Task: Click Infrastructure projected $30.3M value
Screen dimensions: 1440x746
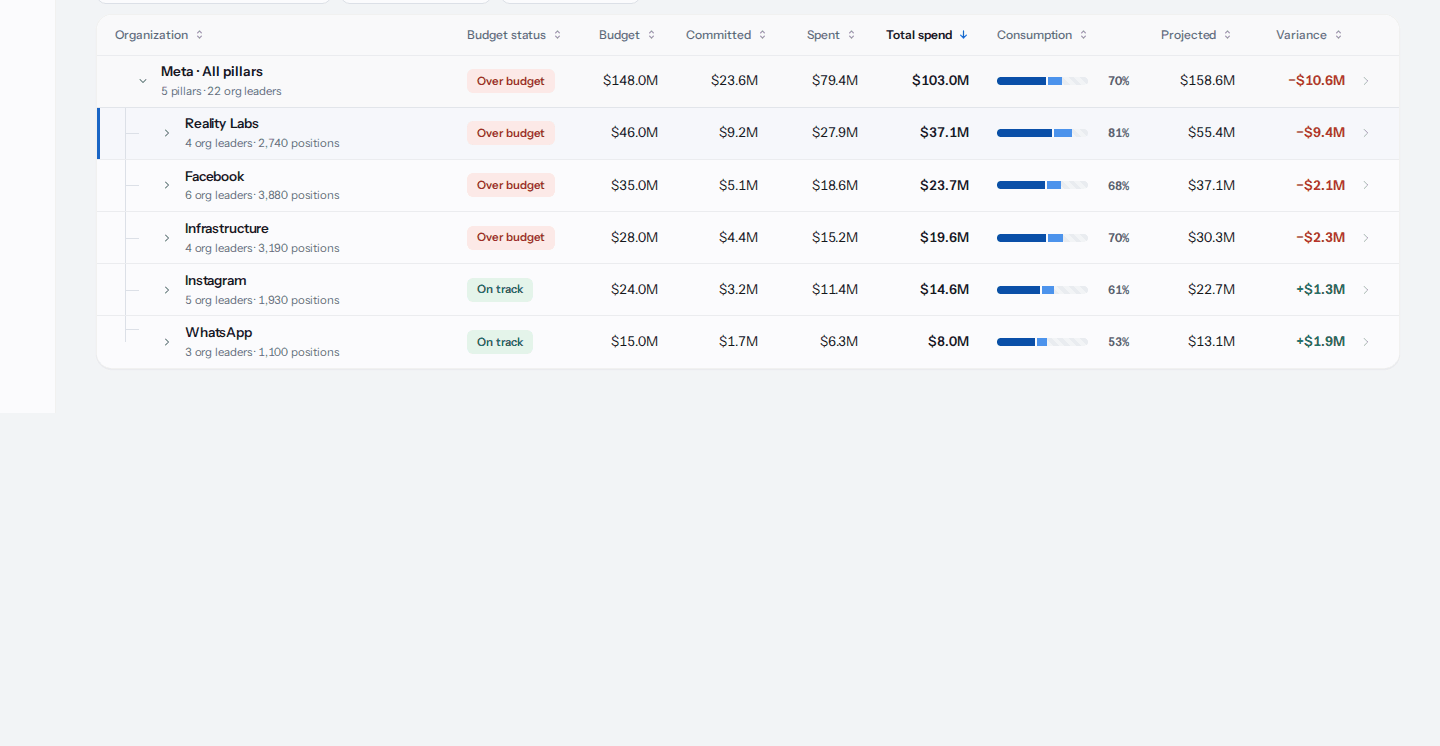Action: [1211, 237]
